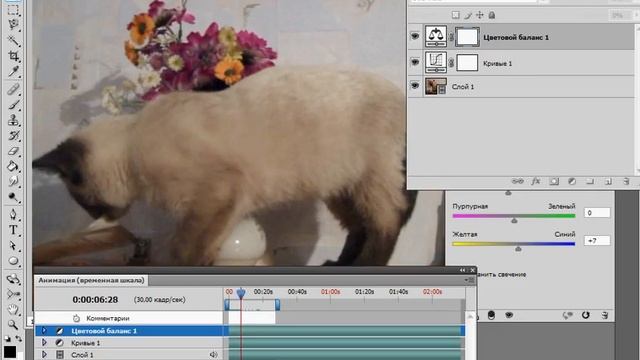Toggle lock image pixels in Layers panel
The height and width of the screenshot is (360, 640).
click(468, 15)
